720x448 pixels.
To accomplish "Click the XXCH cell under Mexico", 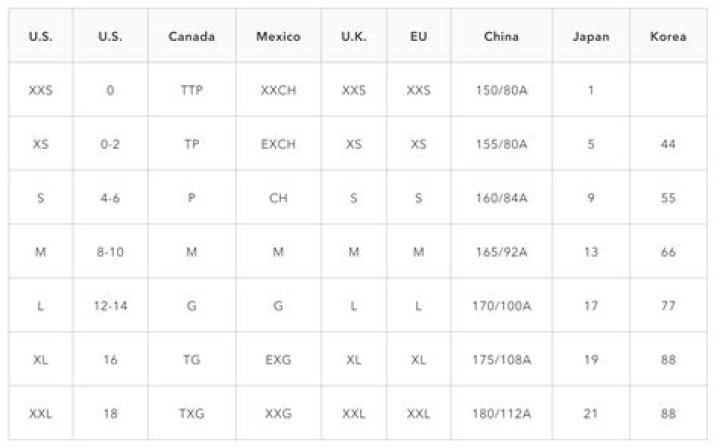I will pos(278,90).
